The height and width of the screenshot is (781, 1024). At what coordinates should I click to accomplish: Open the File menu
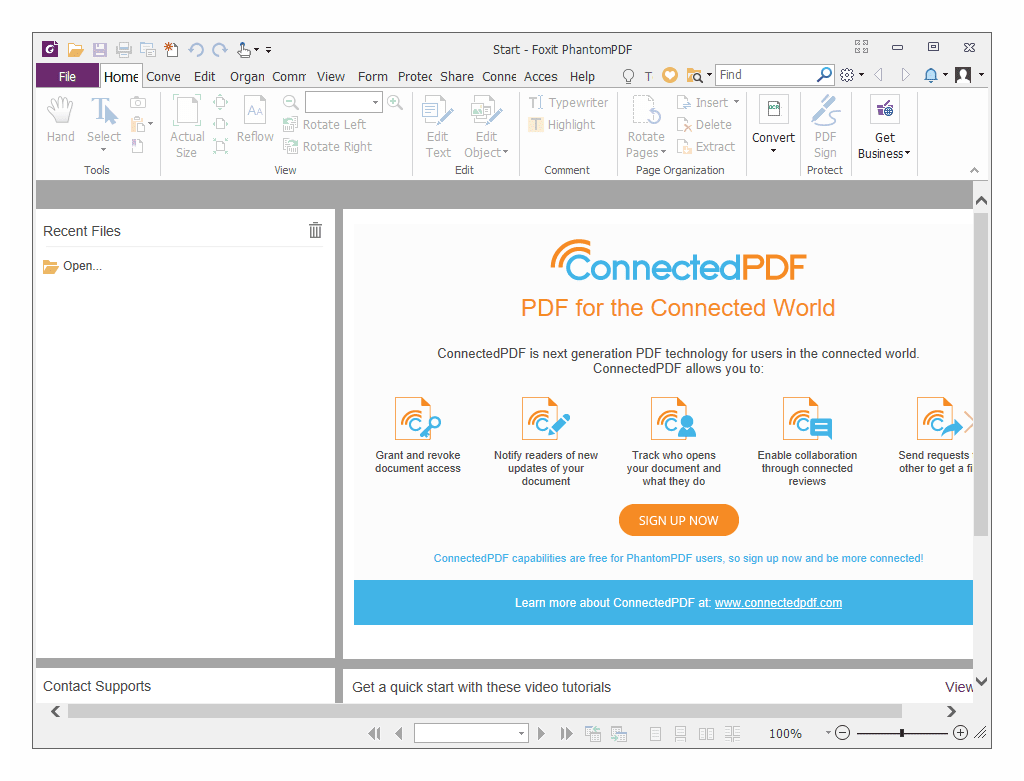(x=67, y=76)
